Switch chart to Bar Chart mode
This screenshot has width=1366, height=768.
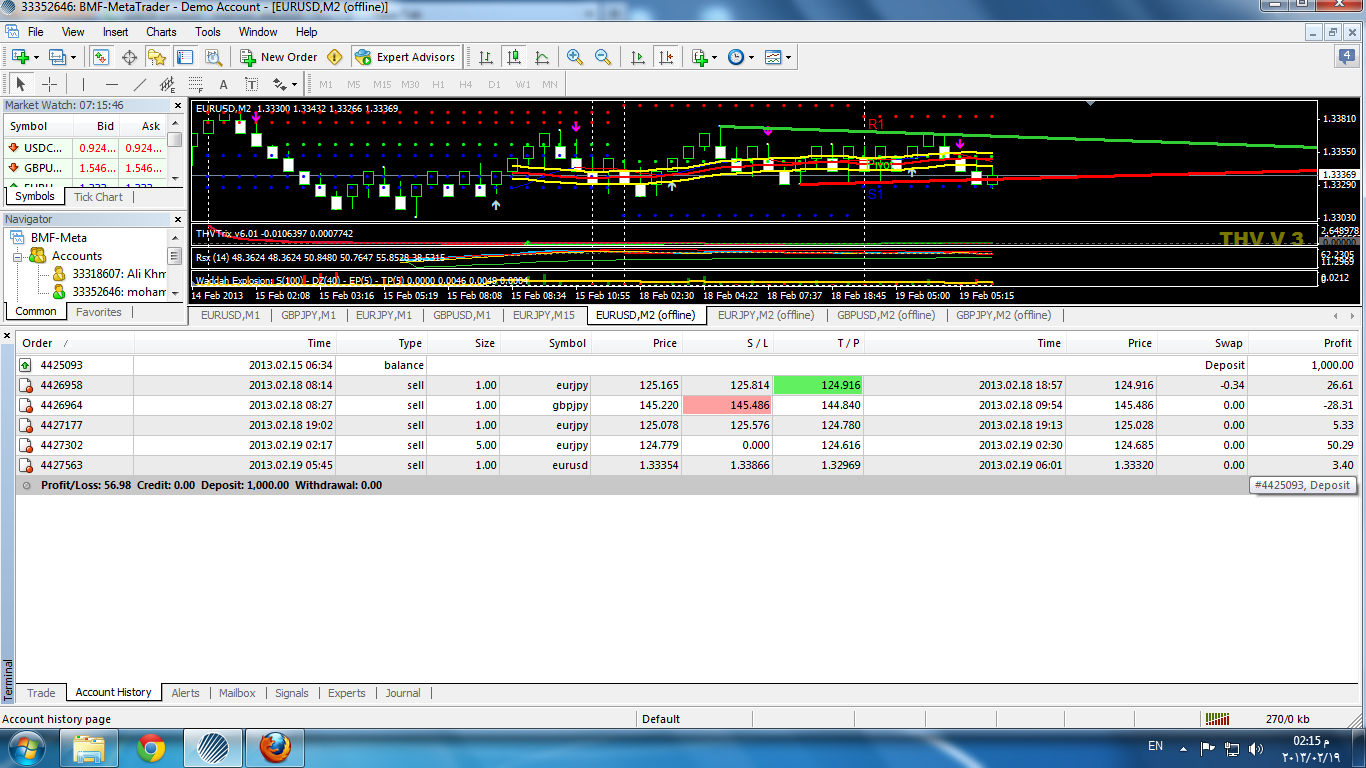(485, 57)
